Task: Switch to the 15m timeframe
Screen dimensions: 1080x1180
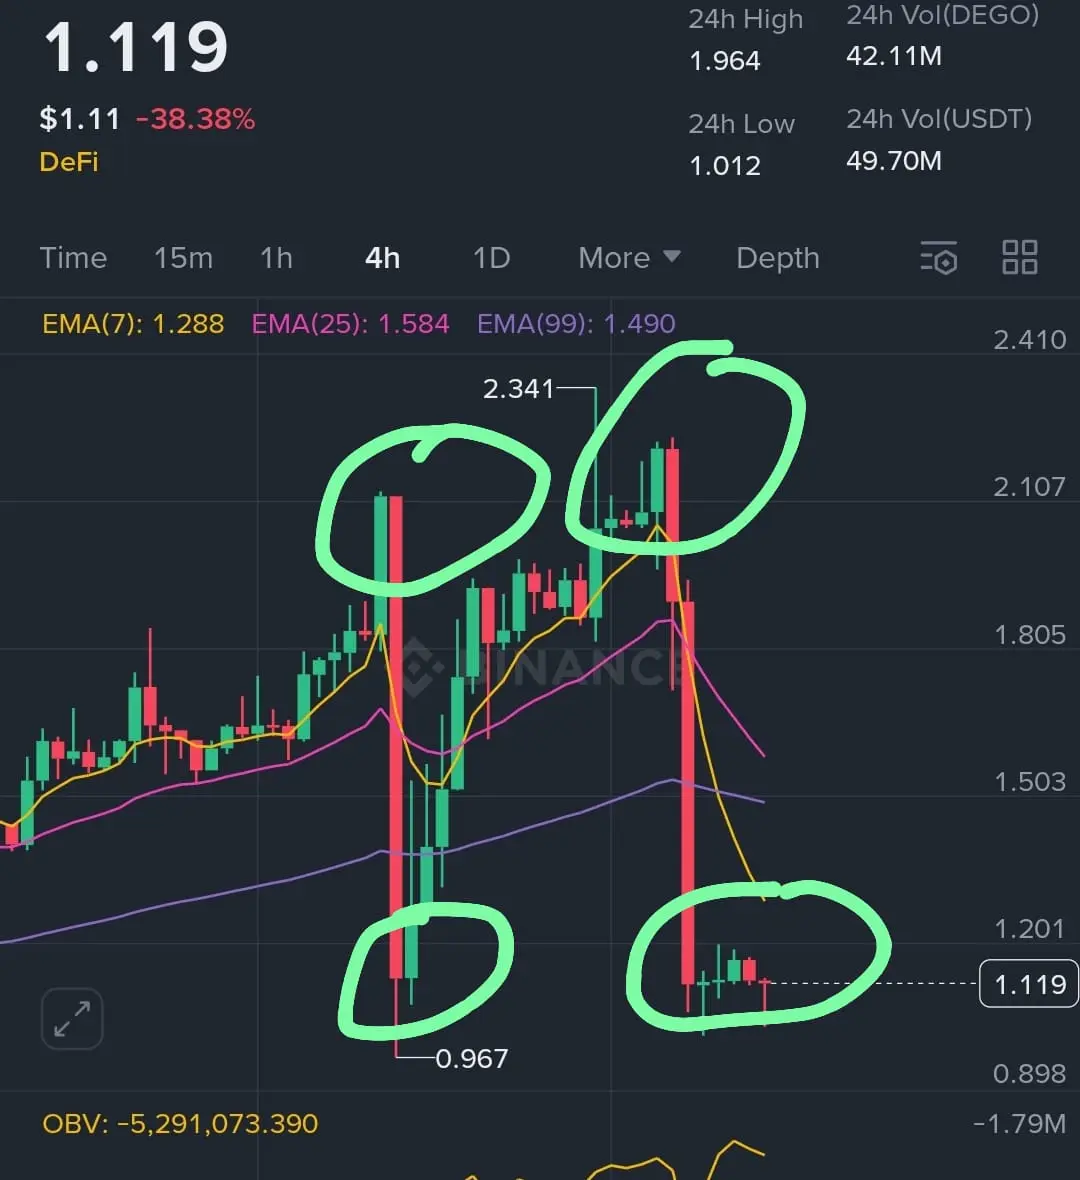Action: pos(183,258)
